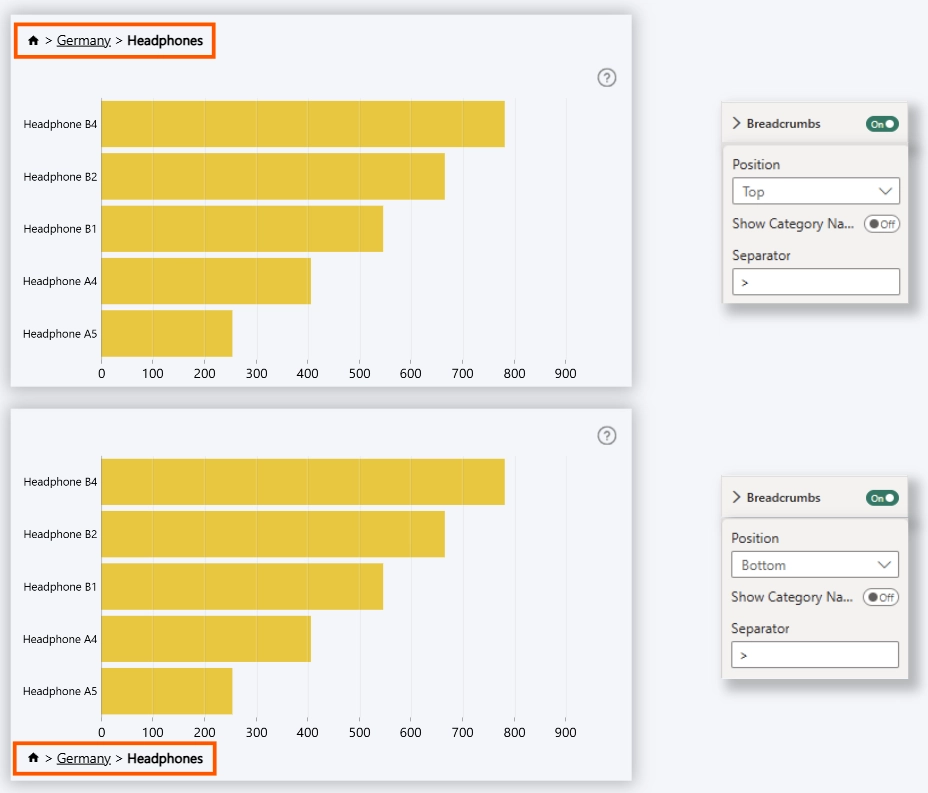Select Headphones in the lower chart's breadcrumb
This screenshot has width=928, height=793.
[x=165, y=759]
